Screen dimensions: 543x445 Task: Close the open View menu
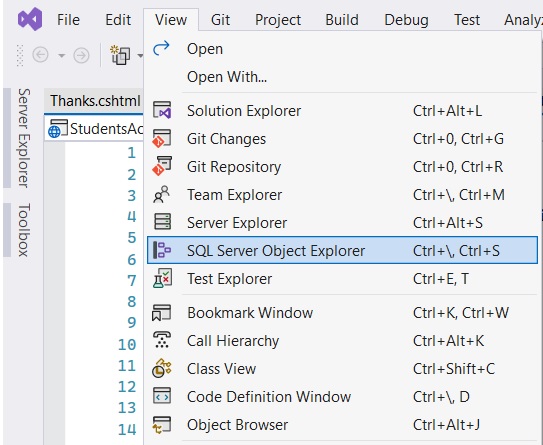(171, 20)
